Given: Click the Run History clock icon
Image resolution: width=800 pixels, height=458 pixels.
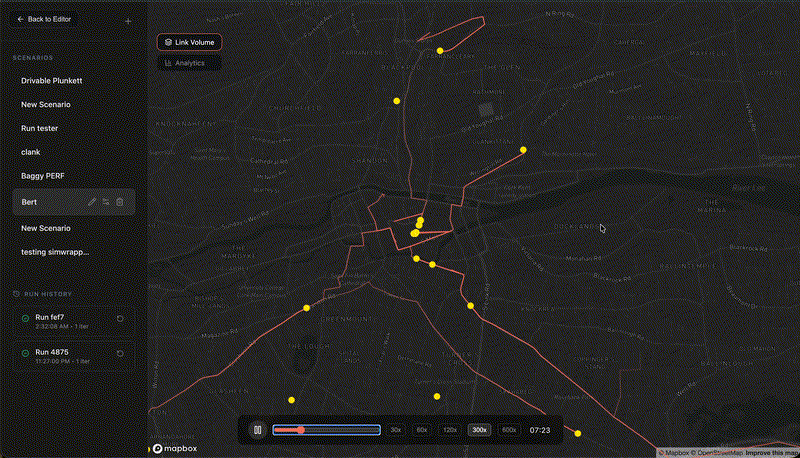Looking at the screenshot, I should pos(16,294).
